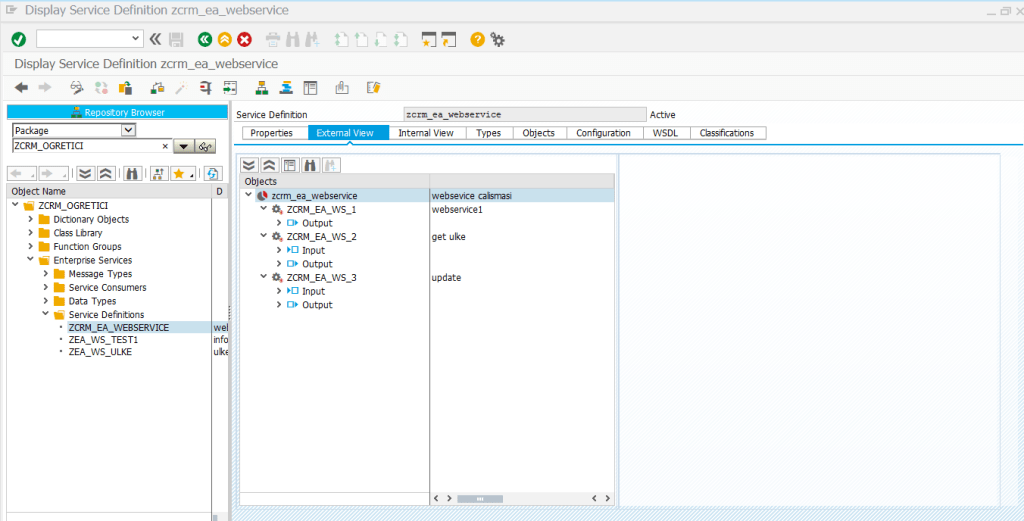Image resolution: width=1024 pixels, height=521 pixels.
Task: Click the Customize Local Layout gear icon
Action: (497, 39)
